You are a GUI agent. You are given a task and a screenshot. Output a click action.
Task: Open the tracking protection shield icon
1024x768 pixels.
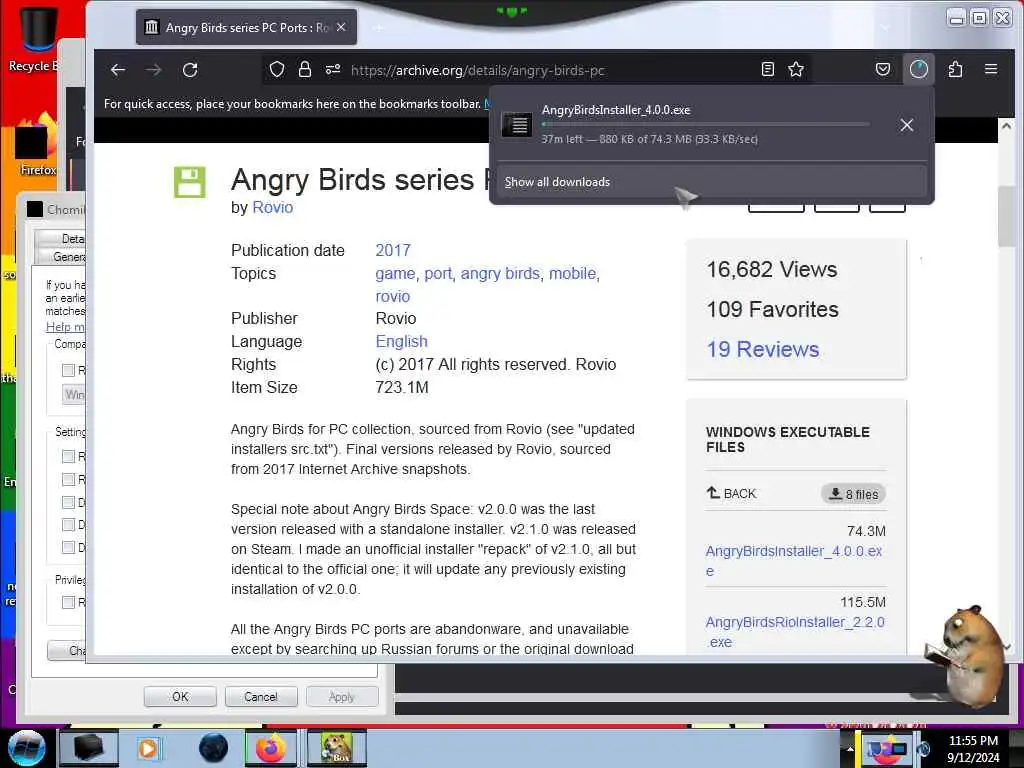(277, 69)
